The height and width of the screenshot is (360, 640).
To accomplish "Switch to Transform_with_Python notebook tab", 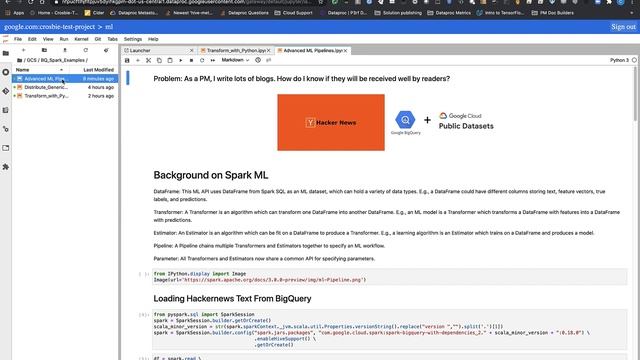I will (x=236, y=51).
